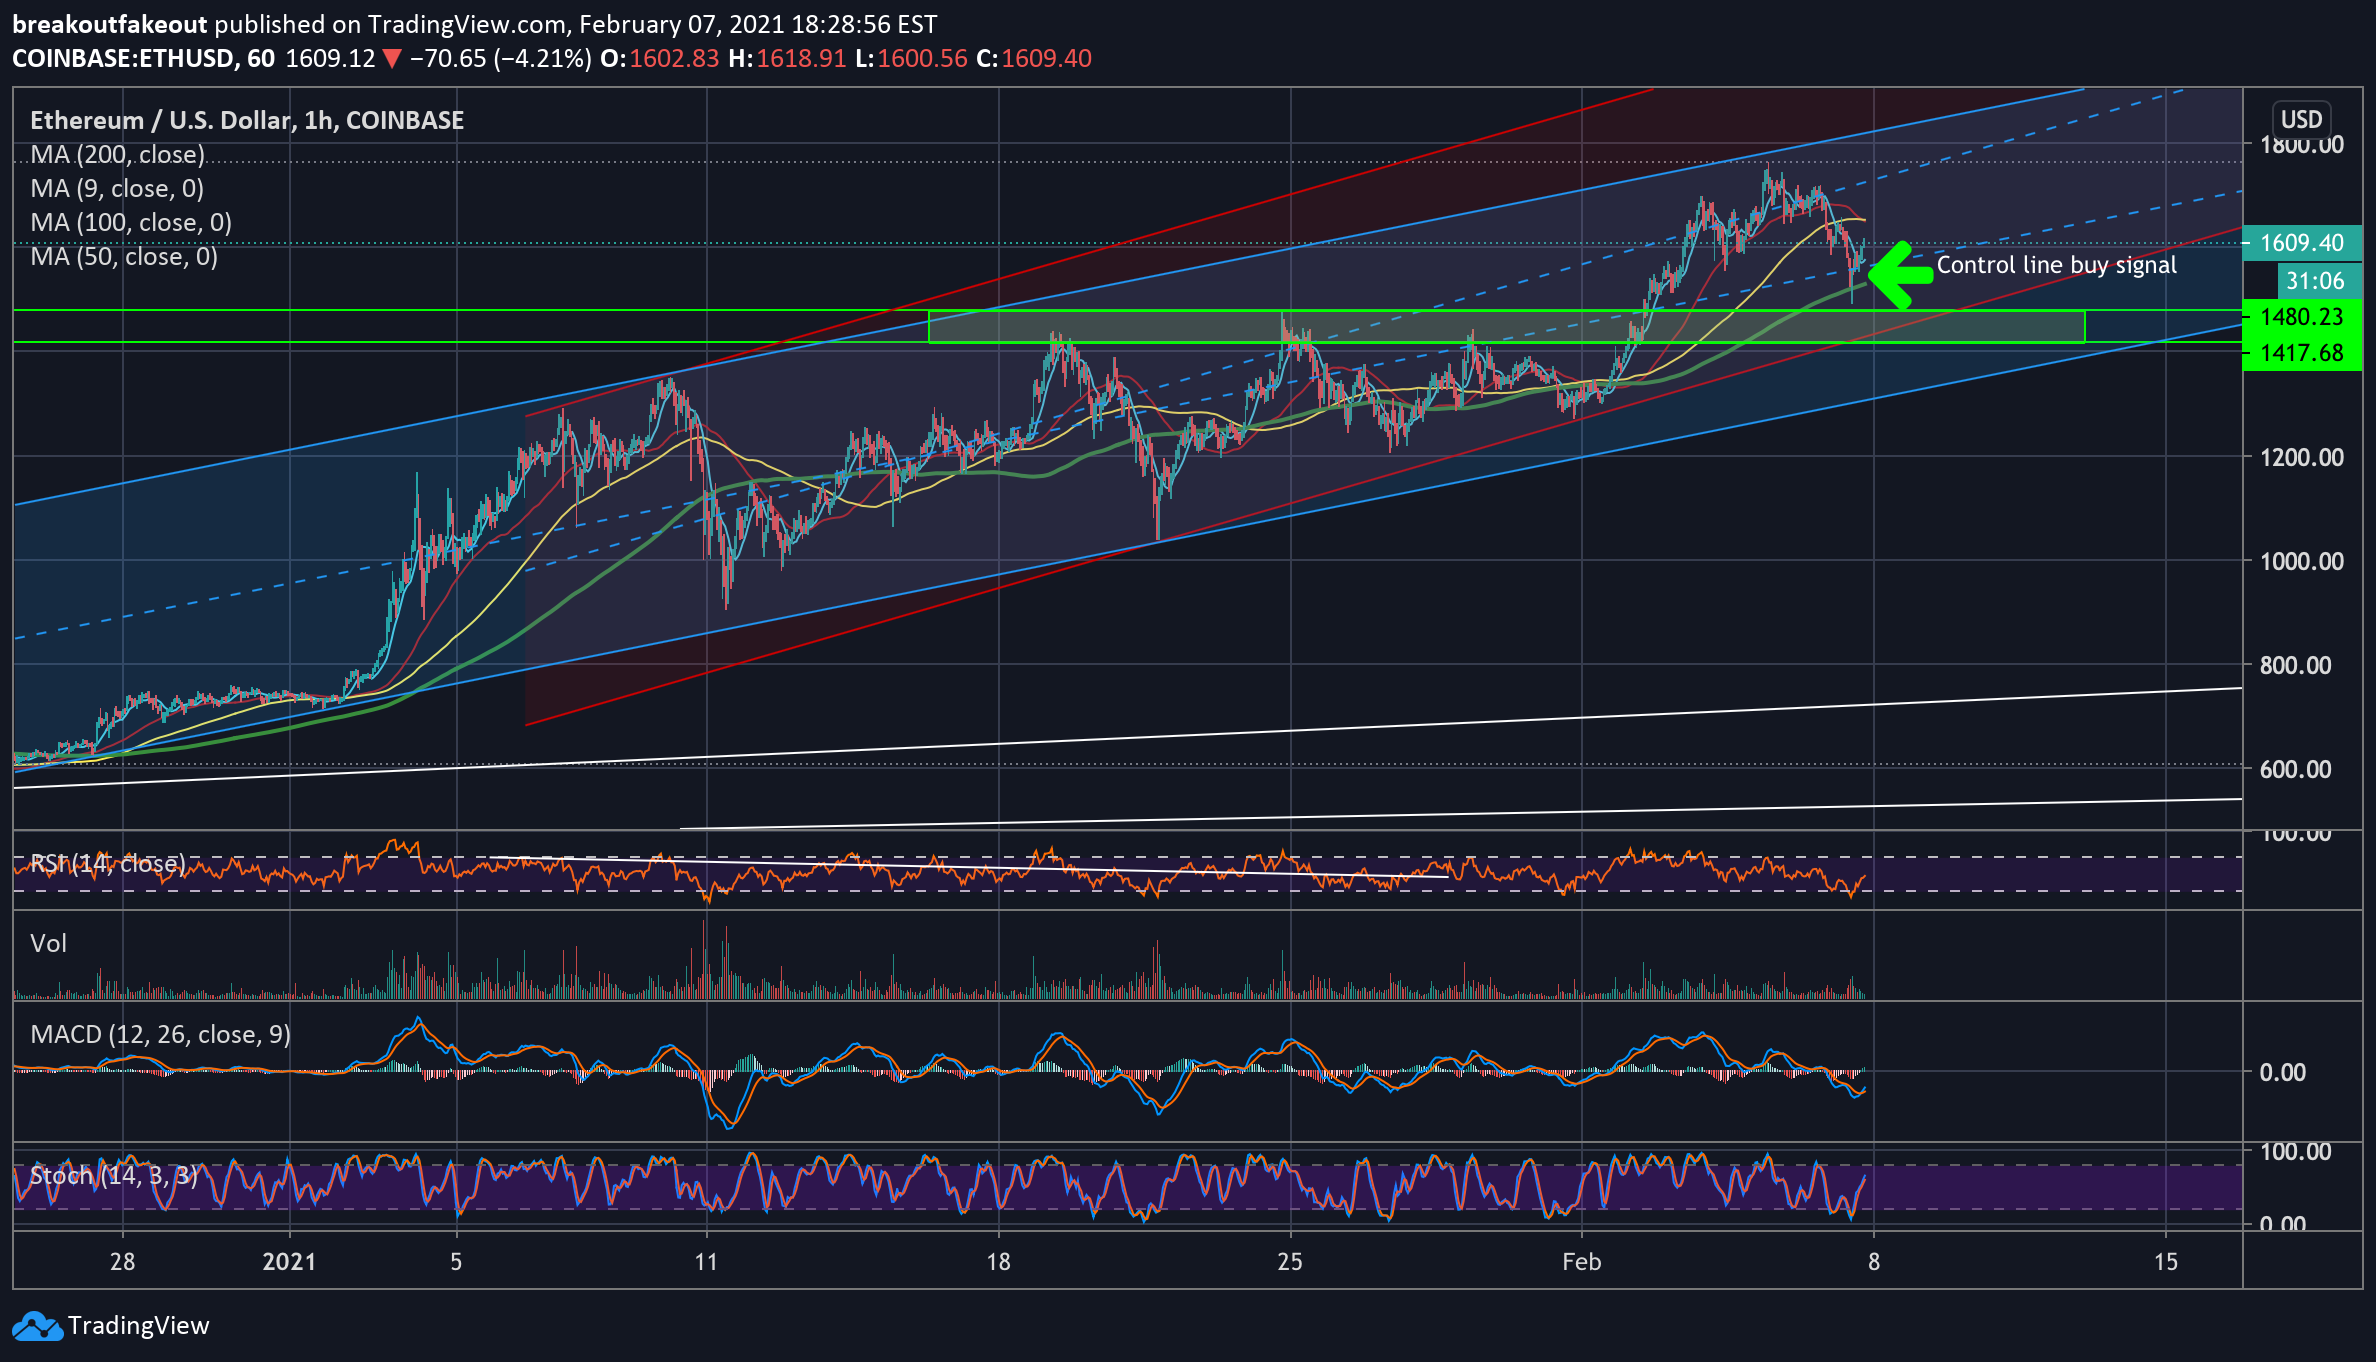Click the 18 date label on time axis
Screen dimensions: 2376x1362
998,1262
